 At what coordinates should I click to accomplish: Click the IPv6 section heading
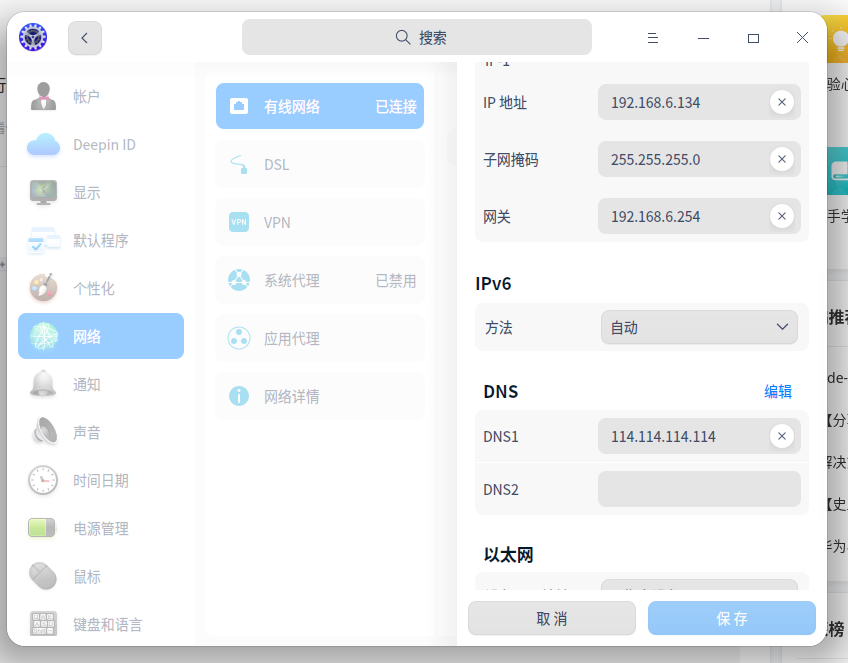pyautogui.click(x=493, y=284)
